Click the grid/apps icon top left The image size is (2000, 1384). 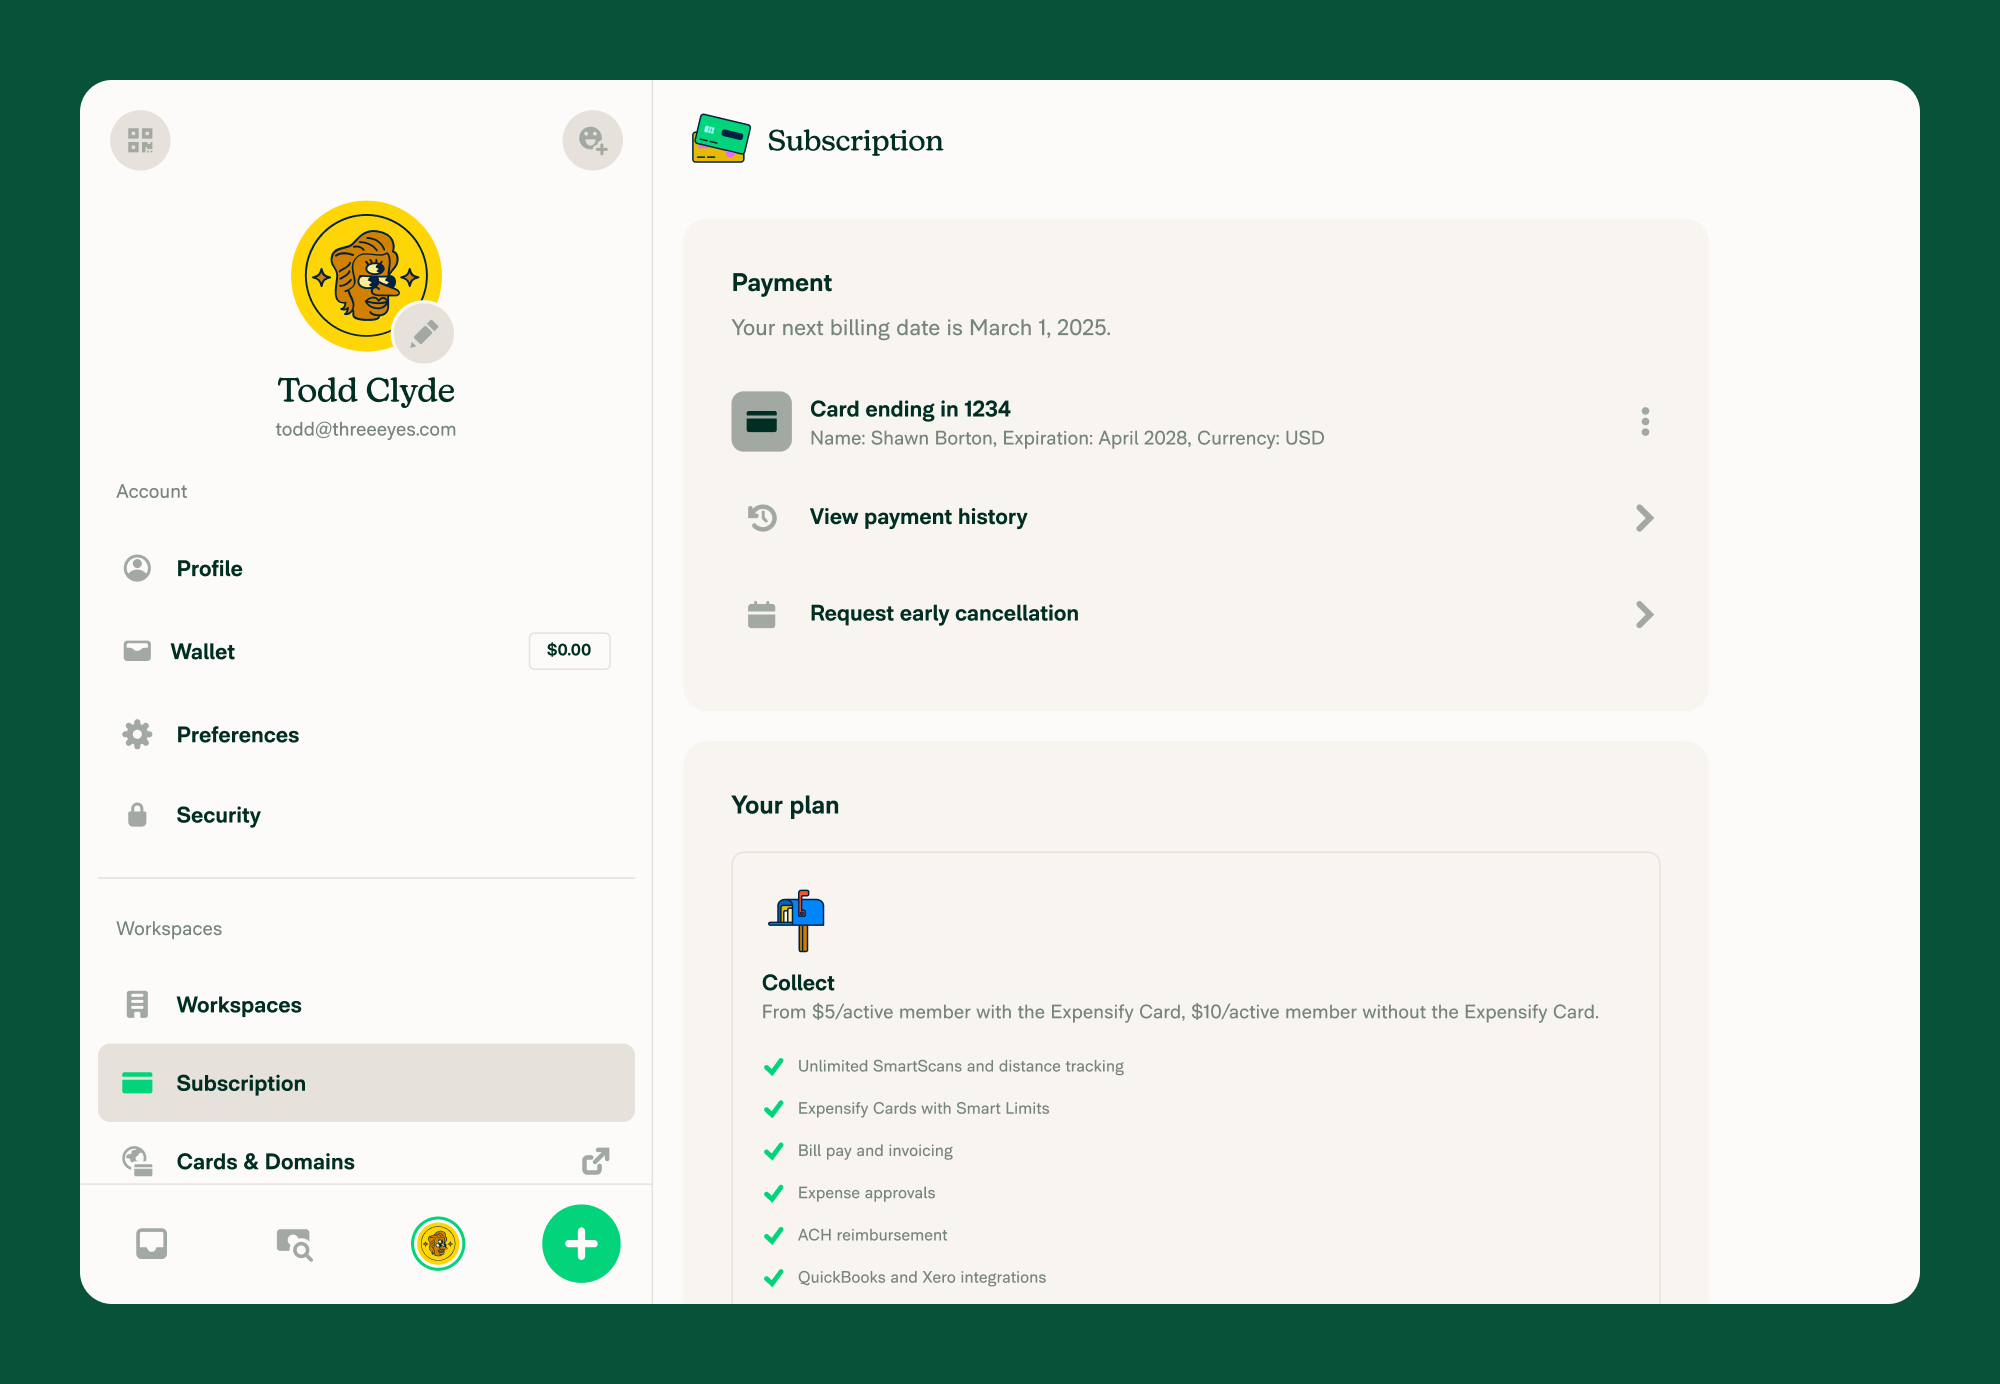[x=140, y=140]
